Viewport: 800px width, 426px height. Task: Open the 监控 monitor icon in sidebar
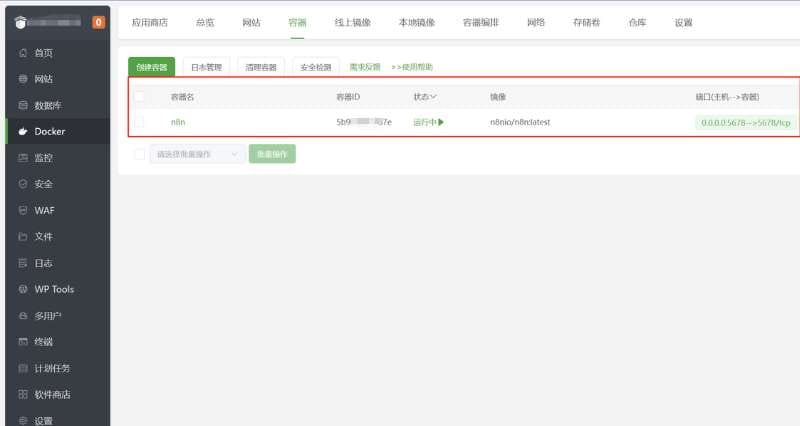[22, 158]
